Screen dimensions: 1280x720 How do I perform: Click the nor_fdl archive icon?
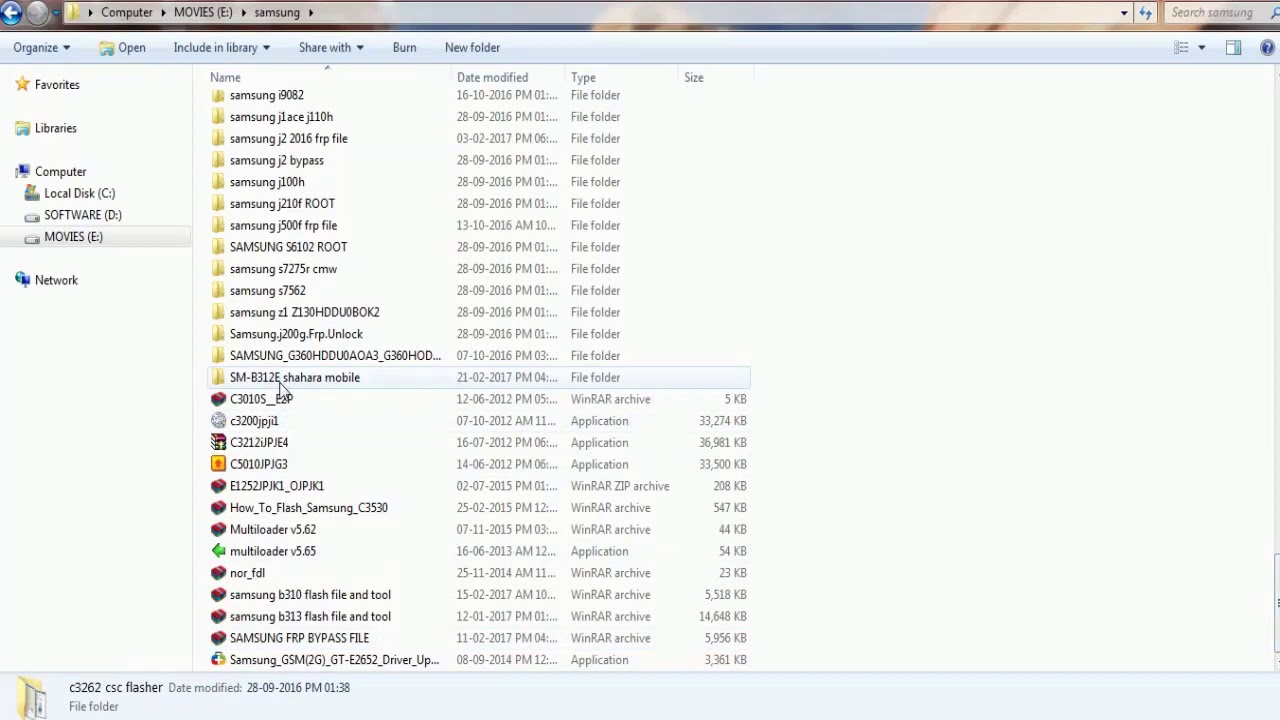(x=218, y=573)
